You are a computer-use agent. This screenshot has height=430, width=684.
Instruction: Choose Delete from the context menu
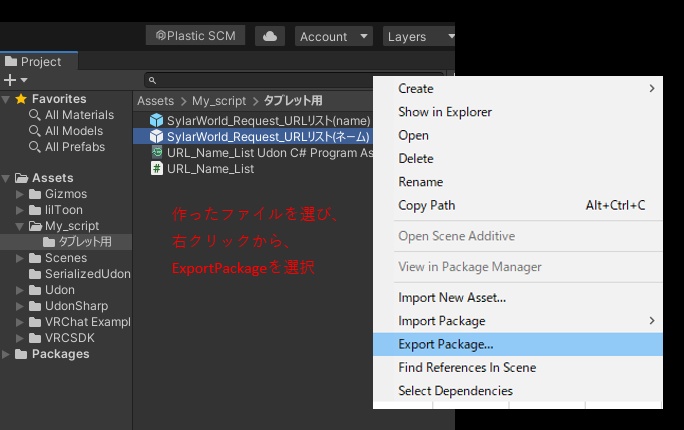518,158
